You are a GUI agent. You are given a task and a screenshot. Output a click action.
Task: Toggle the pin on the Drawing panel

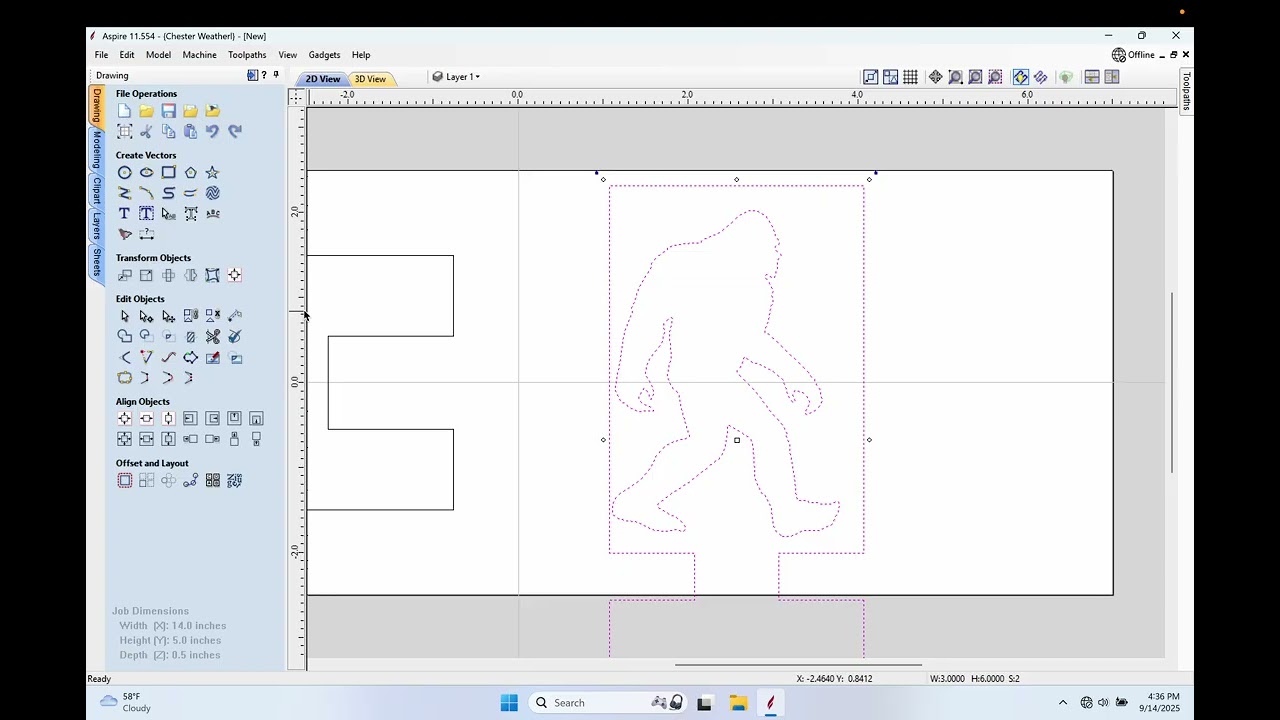276,75
